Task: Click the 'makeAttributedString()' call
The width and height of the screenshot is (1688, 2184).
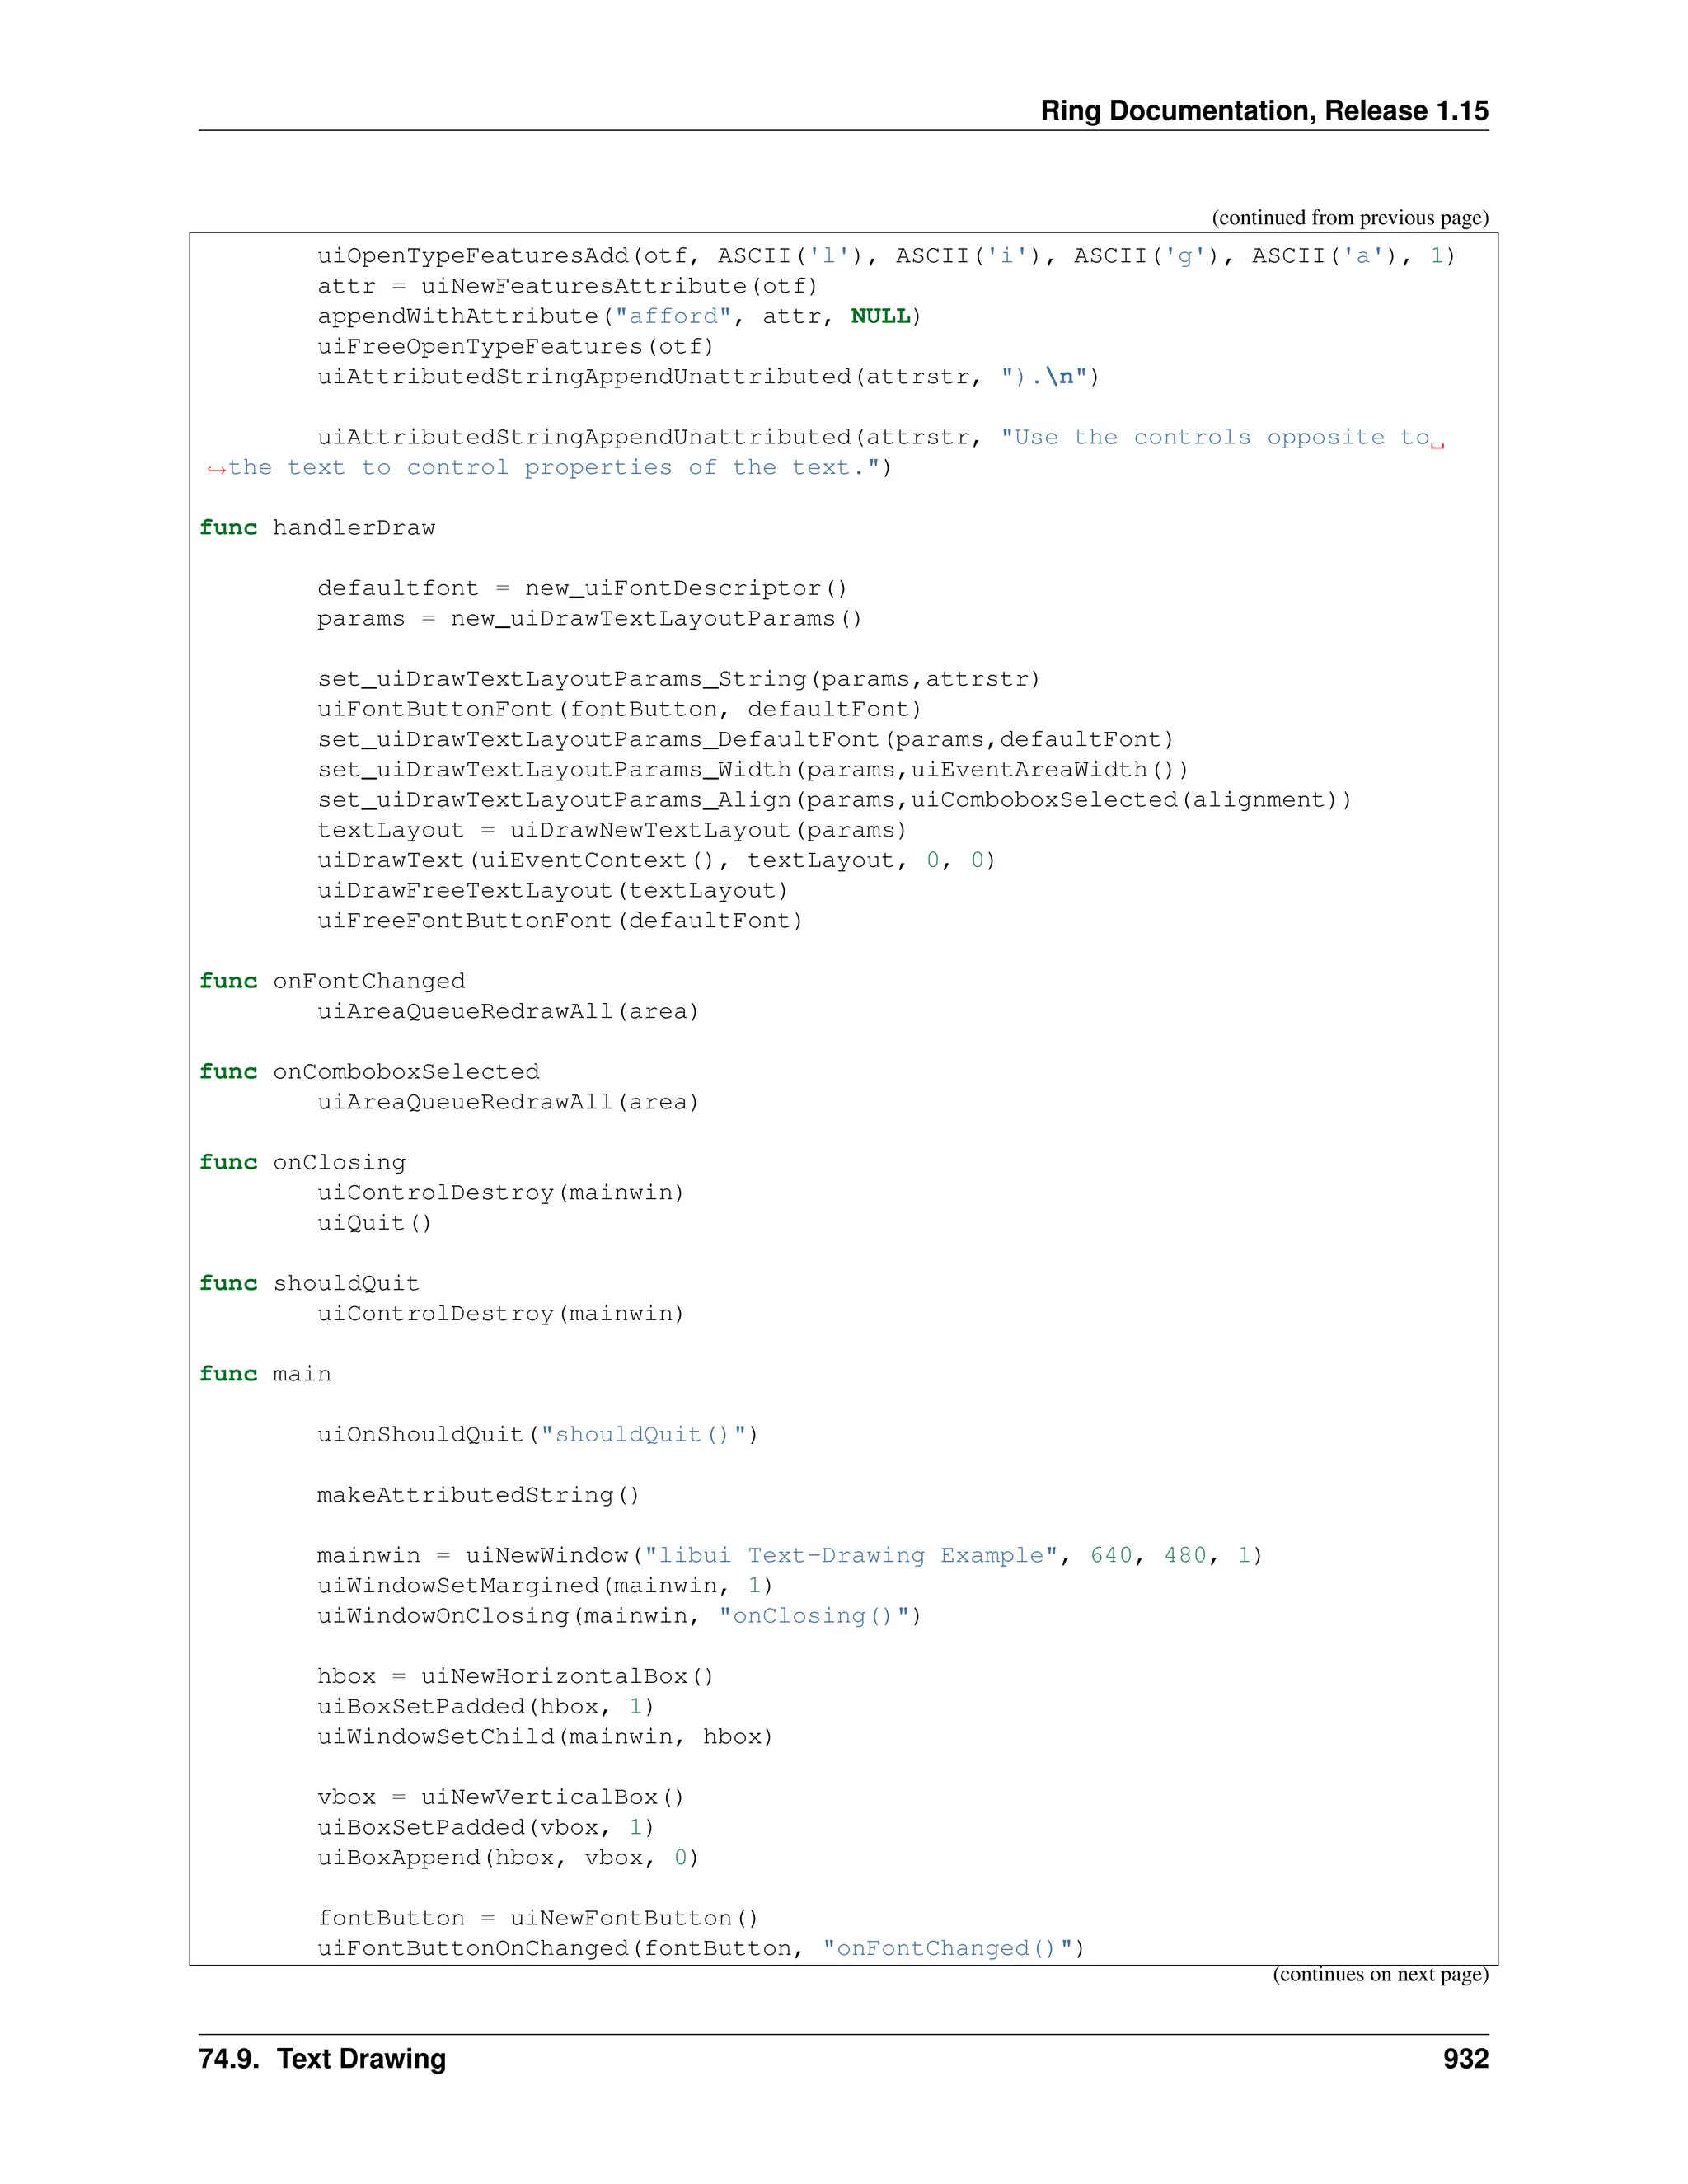Action: coord(478,1495)
